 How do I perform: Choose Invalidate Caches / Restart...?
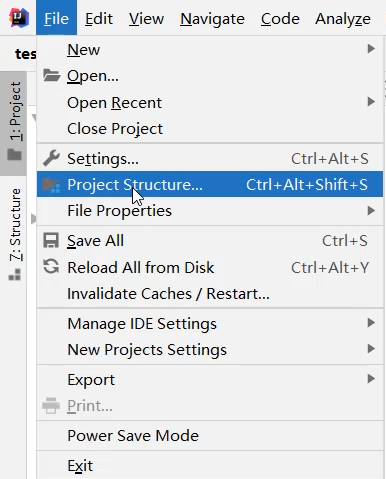pyautogui.click(x=210, y=294)
